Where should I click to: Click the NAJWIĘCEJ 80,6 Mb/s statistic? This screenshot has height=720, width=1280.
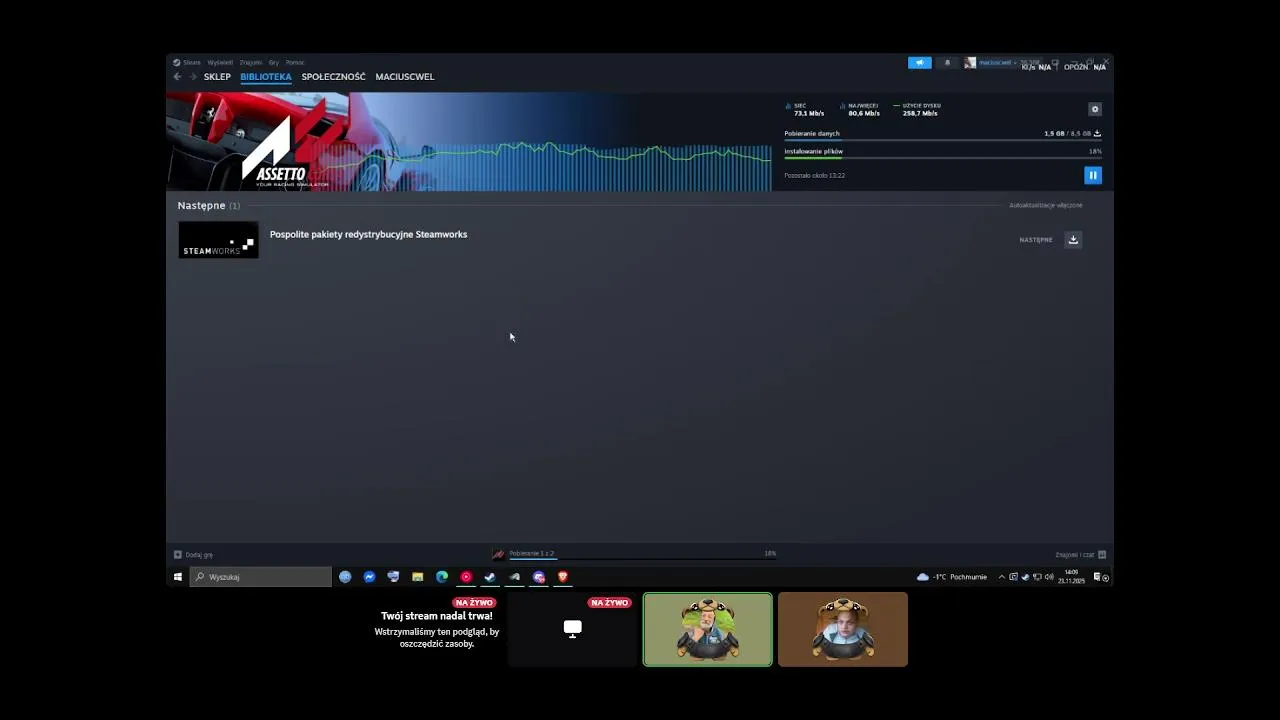pos(861,109)
